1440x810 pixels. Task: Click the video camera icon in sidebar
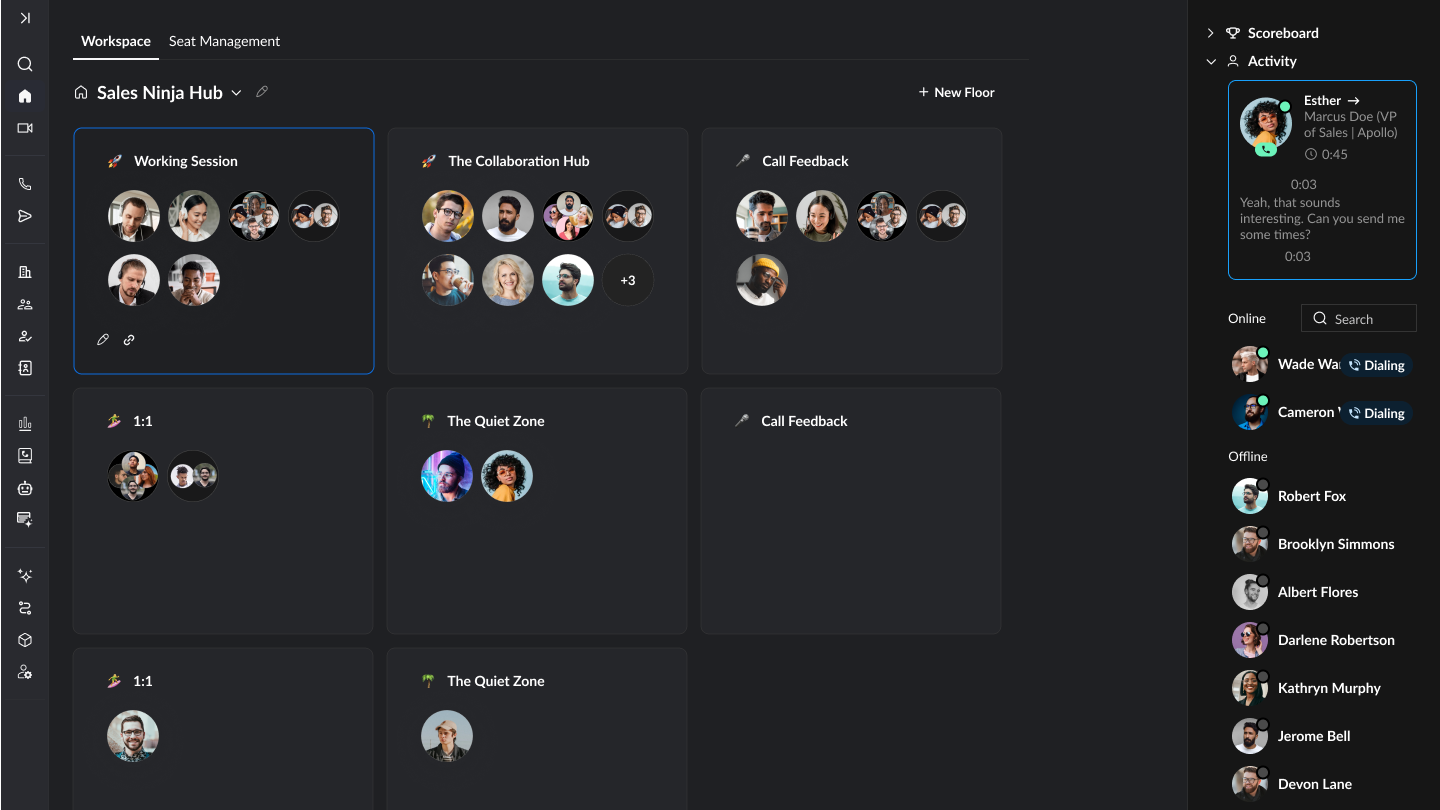pos(25,128)
